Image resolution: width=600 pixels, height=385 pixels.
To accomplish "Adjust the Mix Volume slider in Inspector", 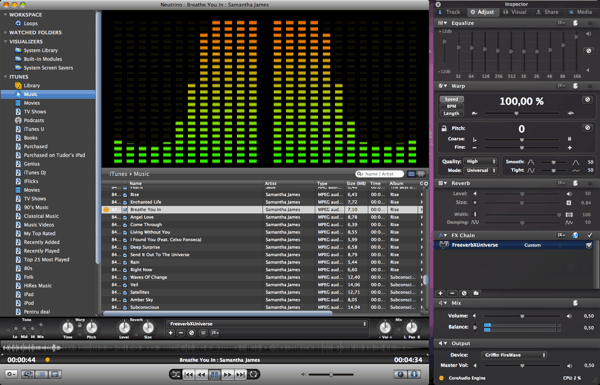I will click(x=522, y=316).
